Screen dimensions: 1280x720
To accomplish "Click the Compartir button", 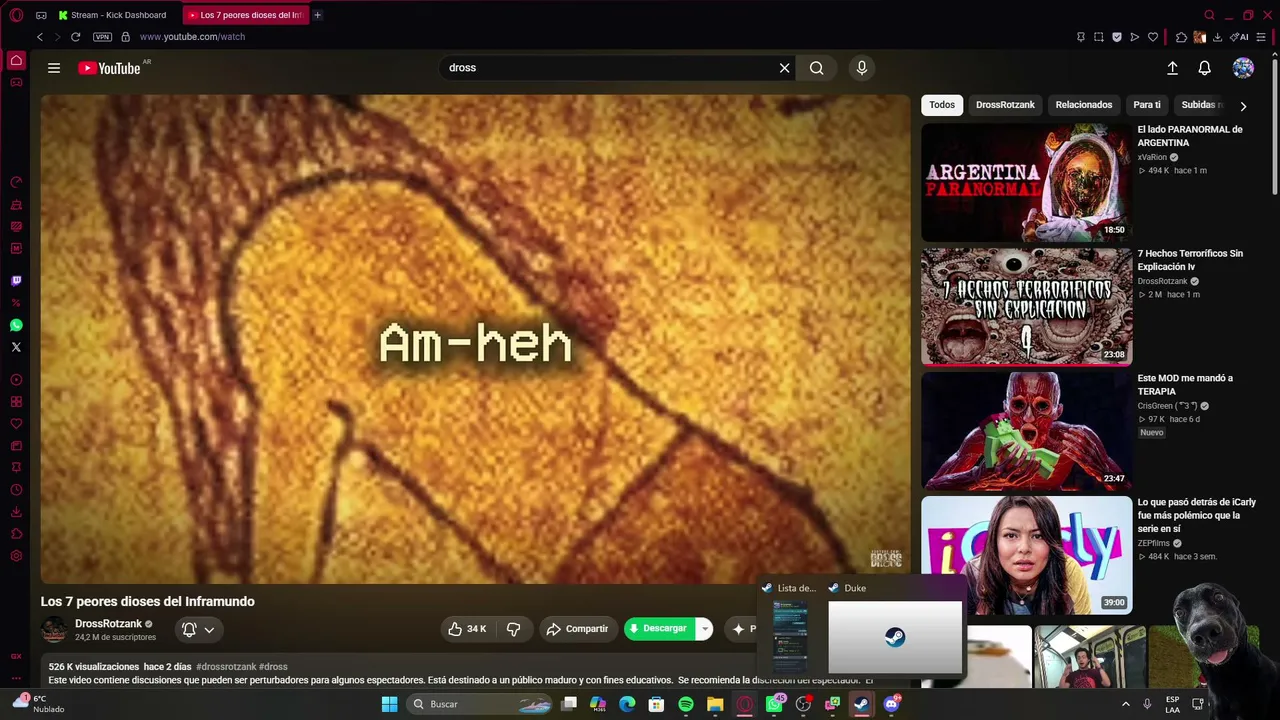I will (577, 629).
